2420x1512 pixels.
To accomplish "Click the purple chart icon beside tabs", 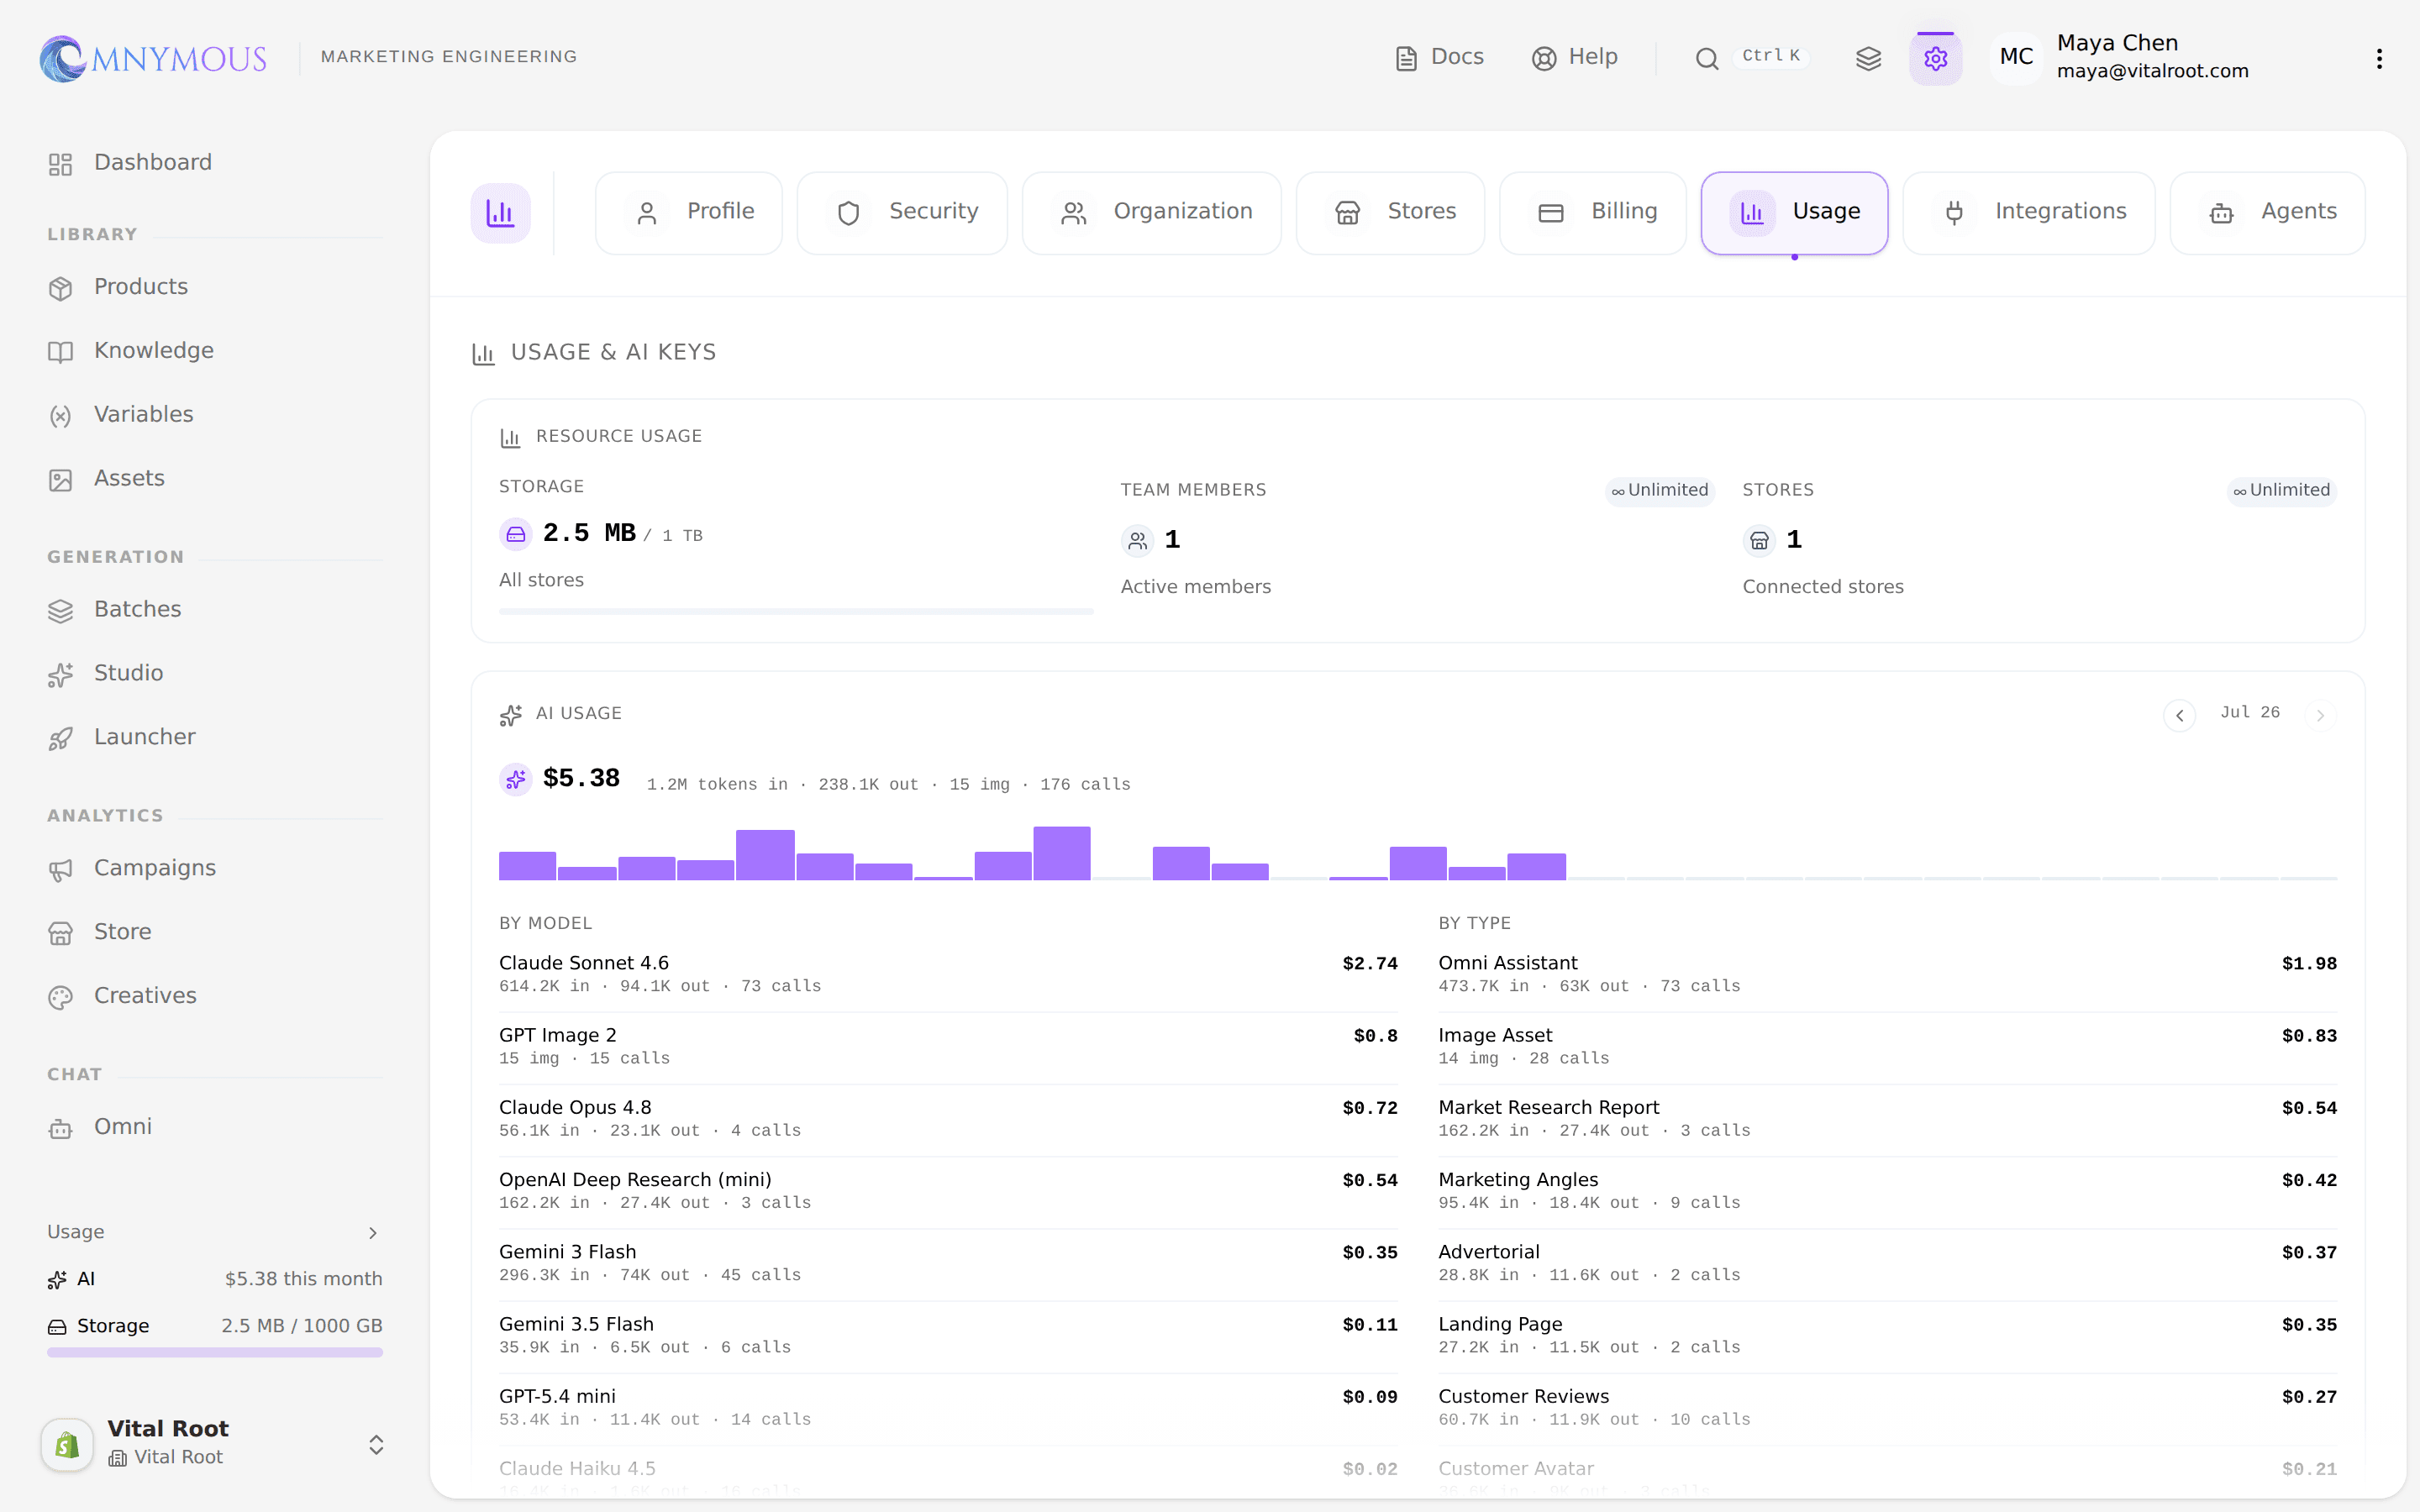I will pos(500,213).
